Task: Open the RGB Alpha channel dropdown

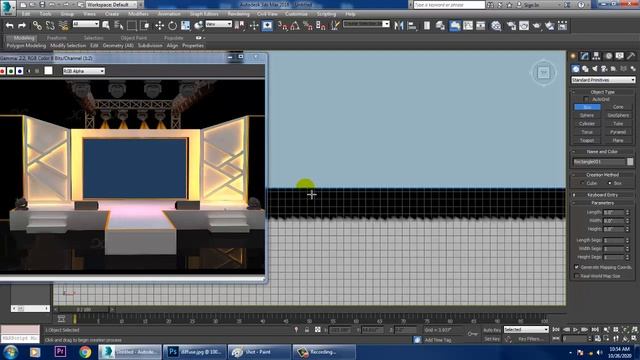Action: click(x=84, y=71)
